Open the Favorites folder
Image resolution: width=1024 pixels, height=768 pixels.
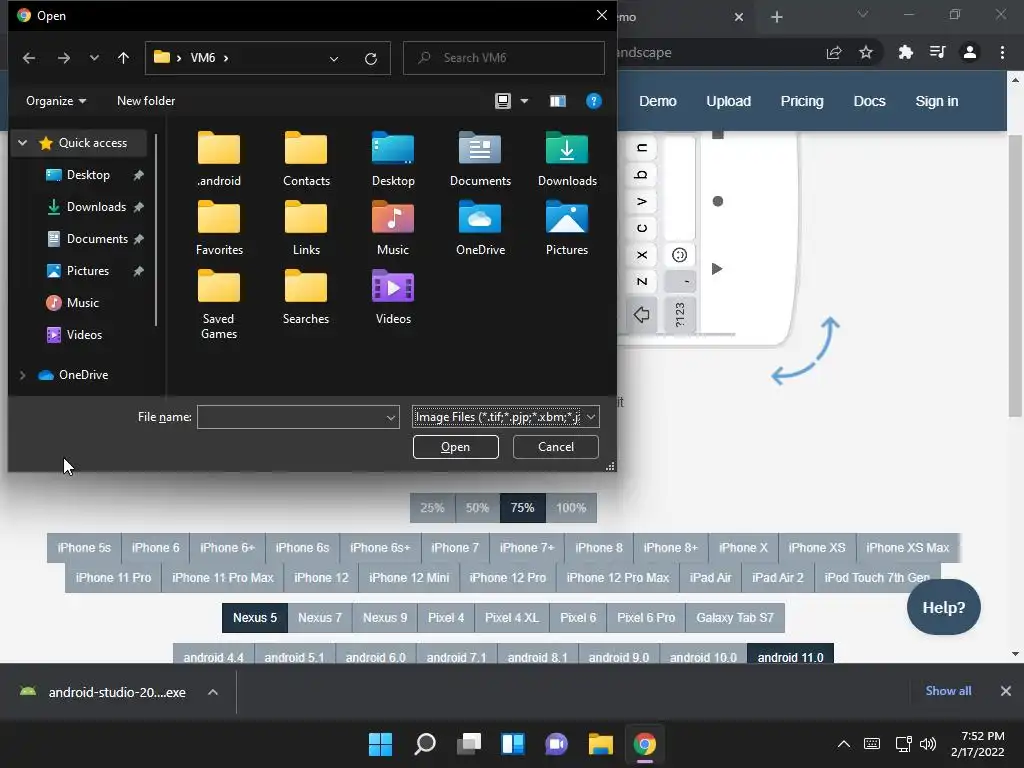[x=219, y=229]
